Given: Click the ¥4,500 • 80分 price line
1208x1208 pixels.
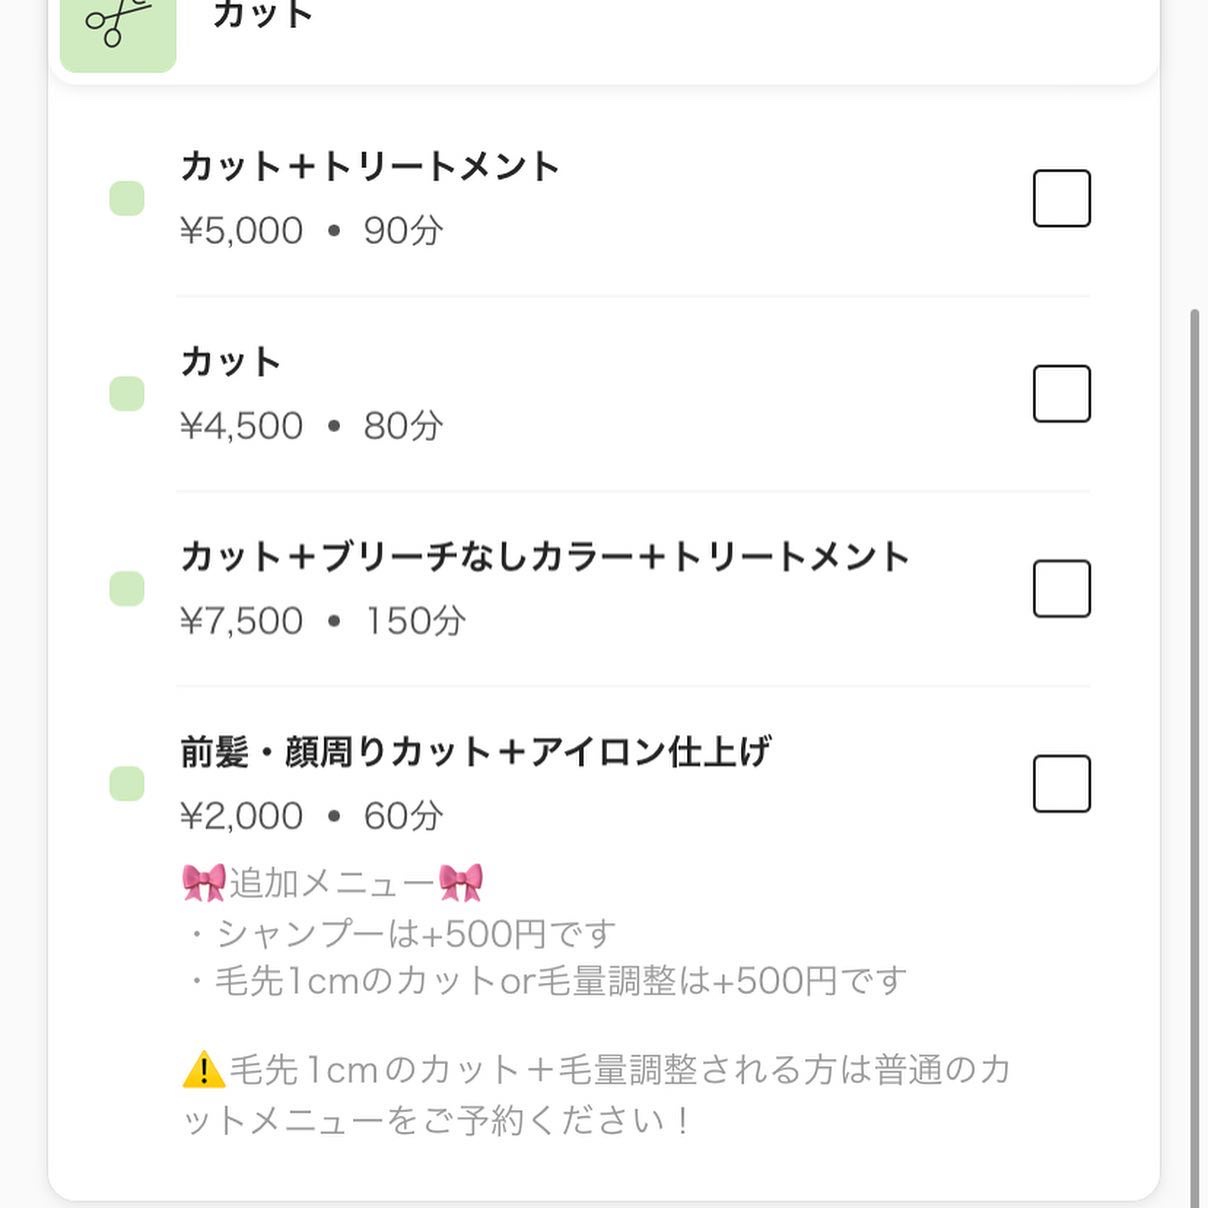Looking at the screenshot, I should click(x=311, y=426).
